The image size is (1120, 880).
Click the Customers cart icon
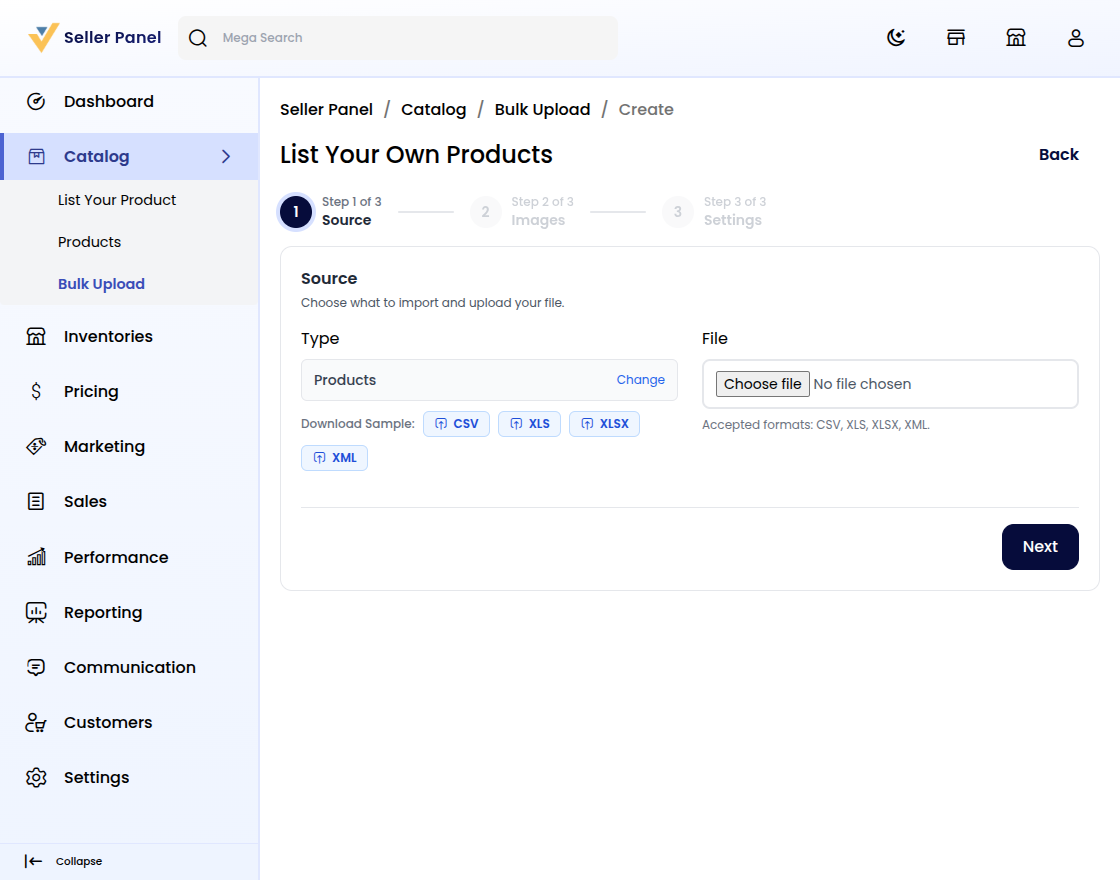pos(36,722)
